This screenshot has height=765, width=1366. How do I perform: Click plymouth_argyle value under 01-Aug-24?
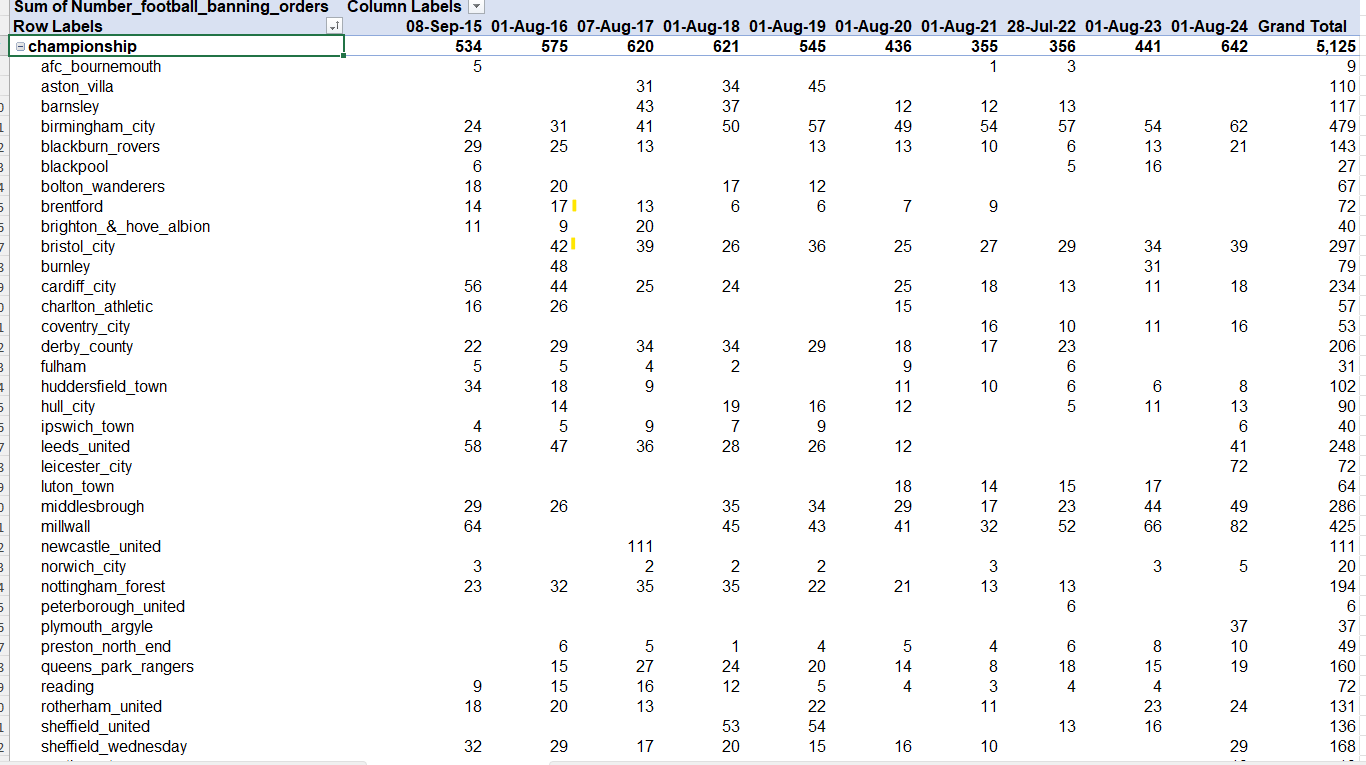tap(1238, 627)
